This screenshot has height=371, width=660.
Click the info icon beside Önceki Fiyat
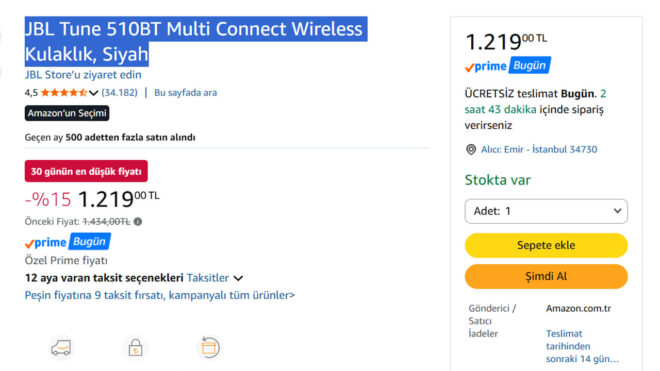pos(138,222)
